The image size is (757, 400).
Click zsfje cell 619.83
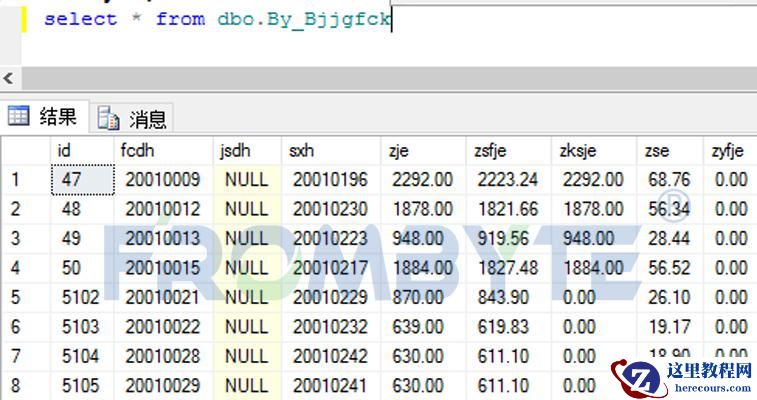(508, 327)
